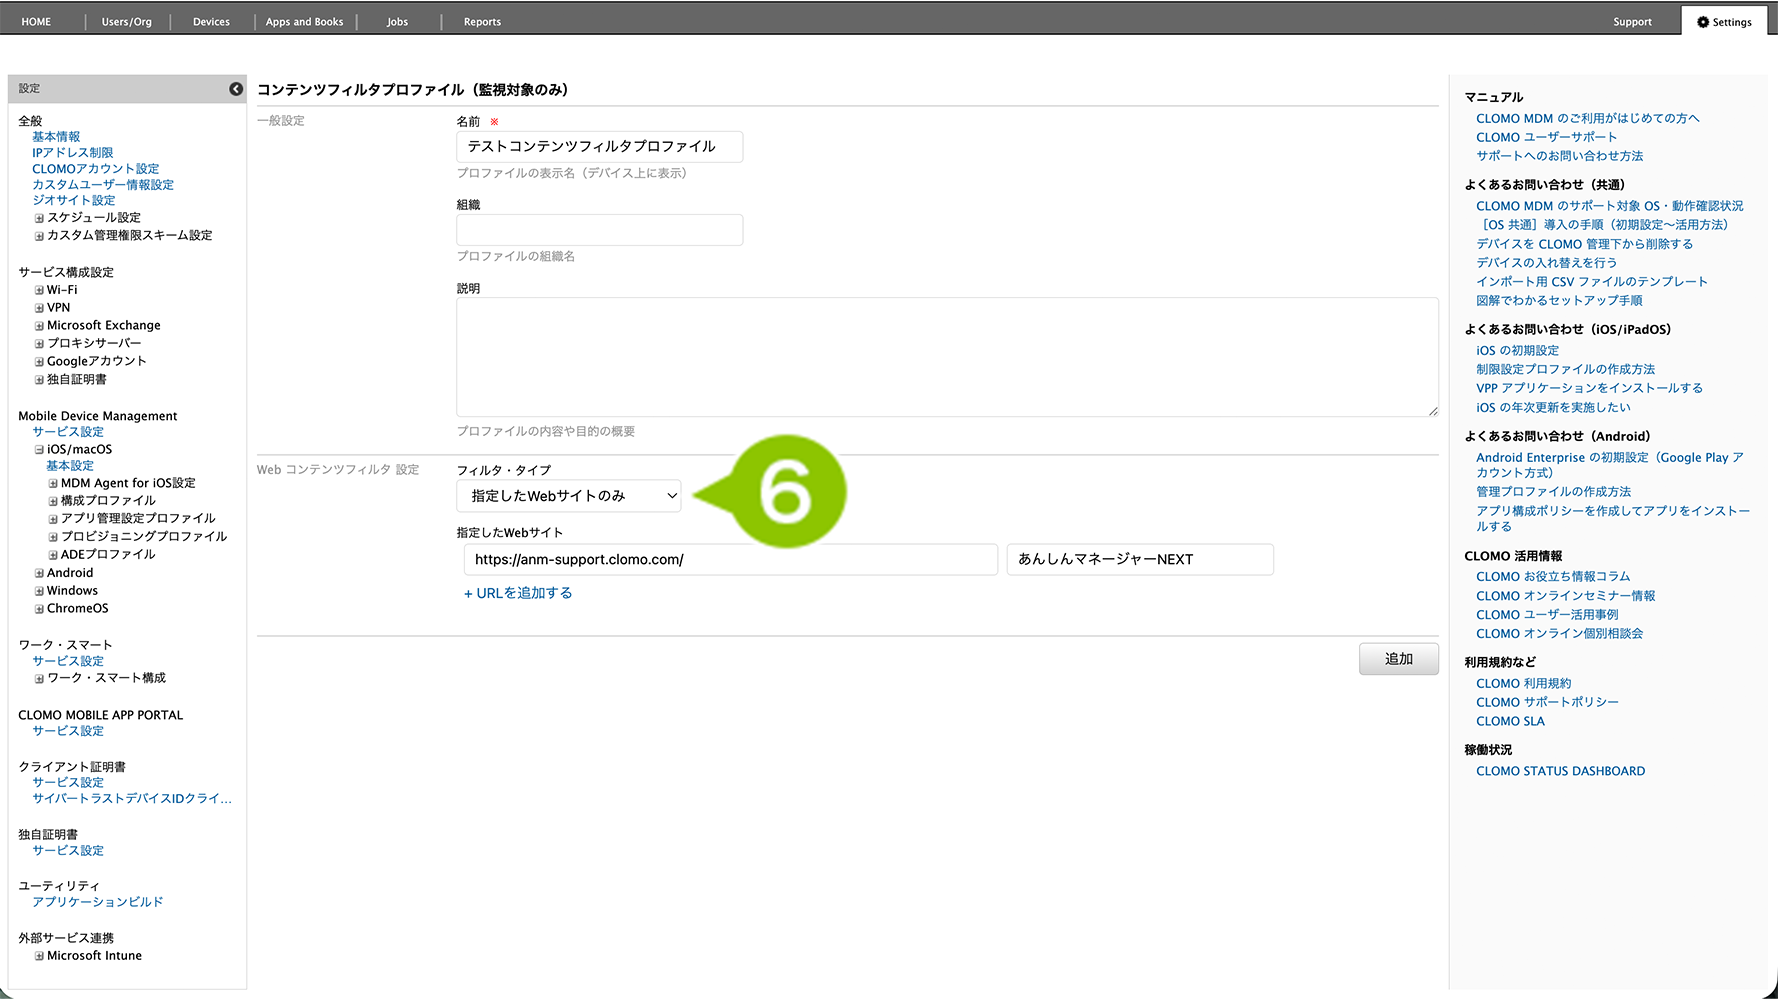The height and width of the screenshot is (1000, 1778).
Task: Expand the Microsoft Intune tree node
Action: [39, 957]
